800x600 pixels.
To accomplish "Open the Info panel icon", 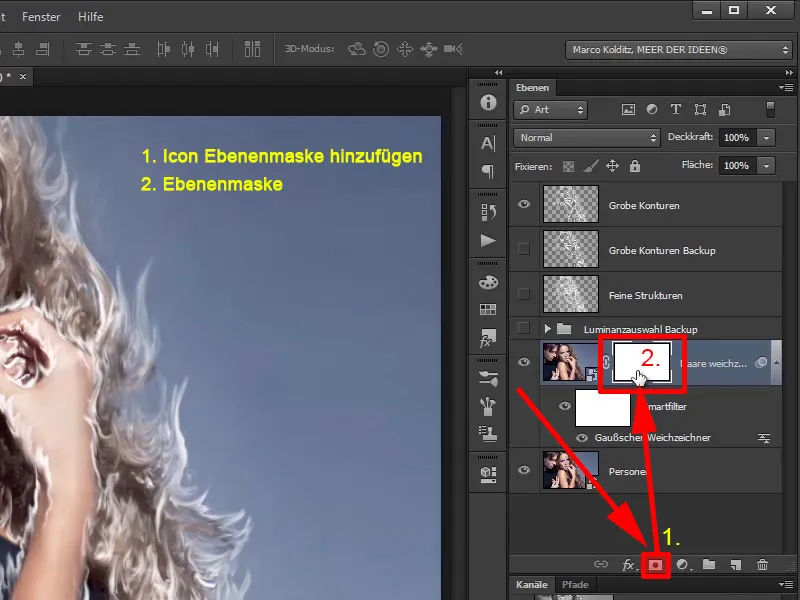I will pyautogui.click(x=488, y=103).
